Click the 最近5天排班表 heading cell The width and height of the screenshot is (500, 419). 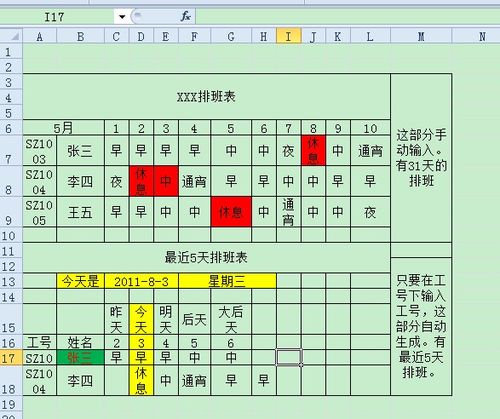[206, 258]
